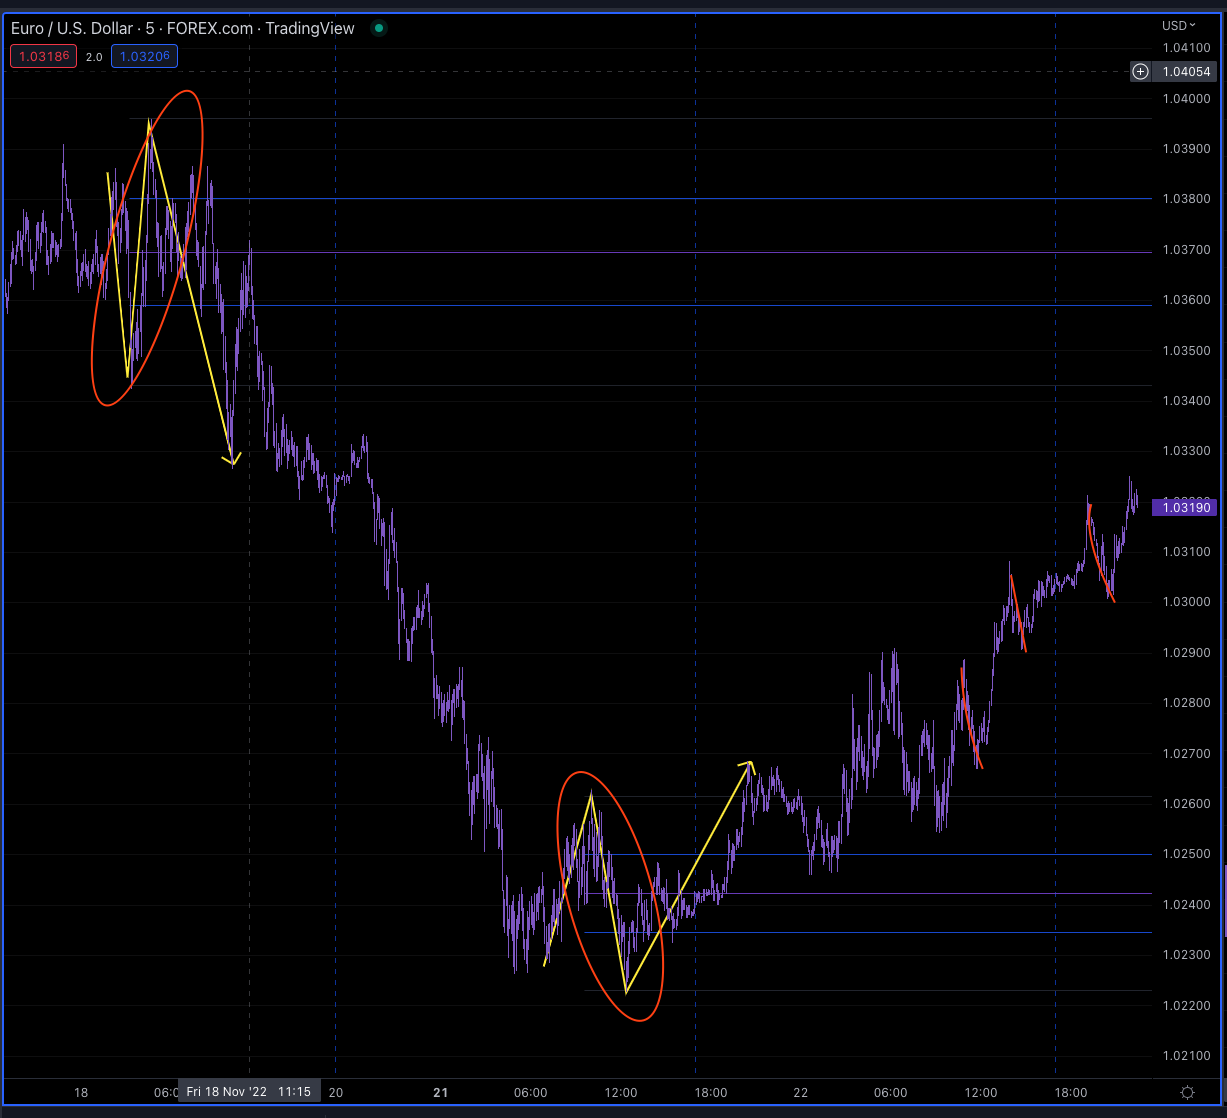Click the plus icon beside 1.04054
Viewport: 1227px width, 1118px height.
pos(1140,71)
